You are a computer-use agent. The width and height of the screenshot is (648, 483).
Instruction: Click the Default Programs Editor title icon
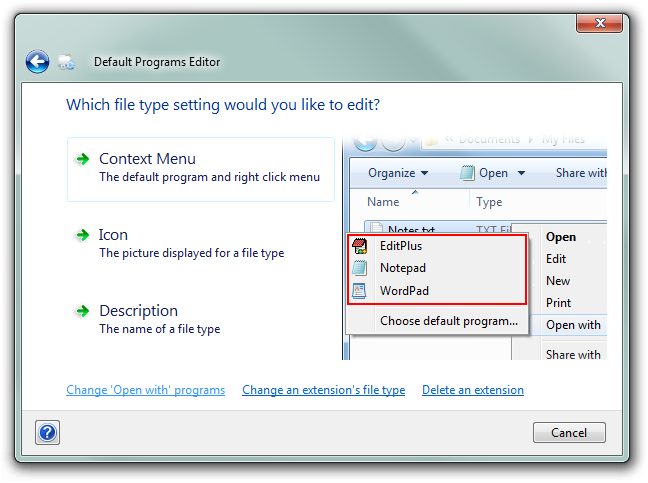coord(67,63)
